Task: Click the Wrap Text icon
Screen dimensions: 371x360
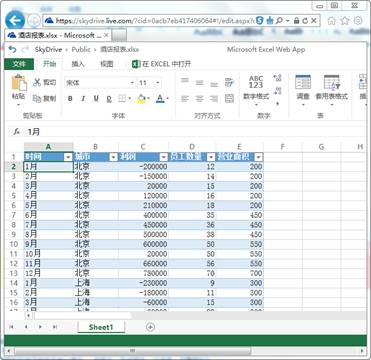Action: 229,82
